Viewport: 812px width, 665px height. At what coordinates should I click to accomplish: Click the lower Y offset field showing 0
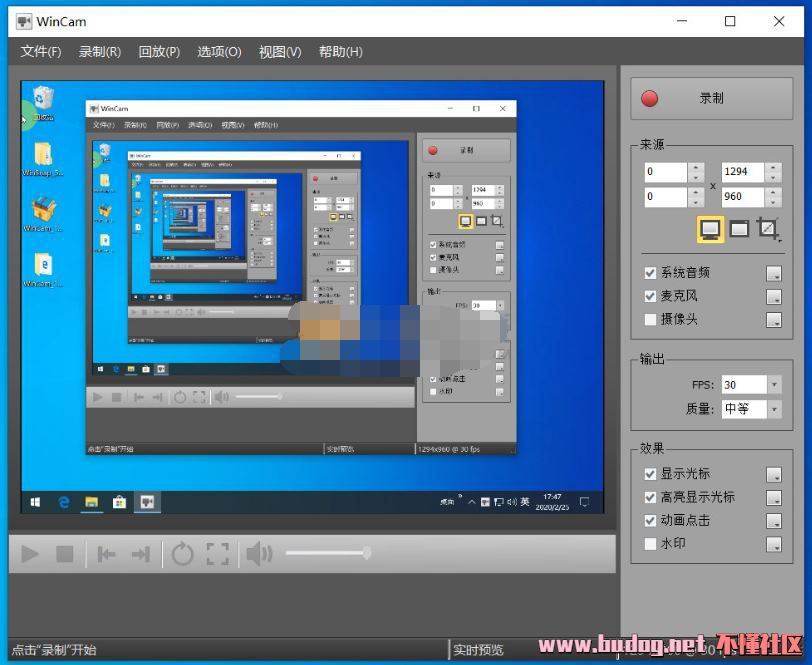(665, 197)
